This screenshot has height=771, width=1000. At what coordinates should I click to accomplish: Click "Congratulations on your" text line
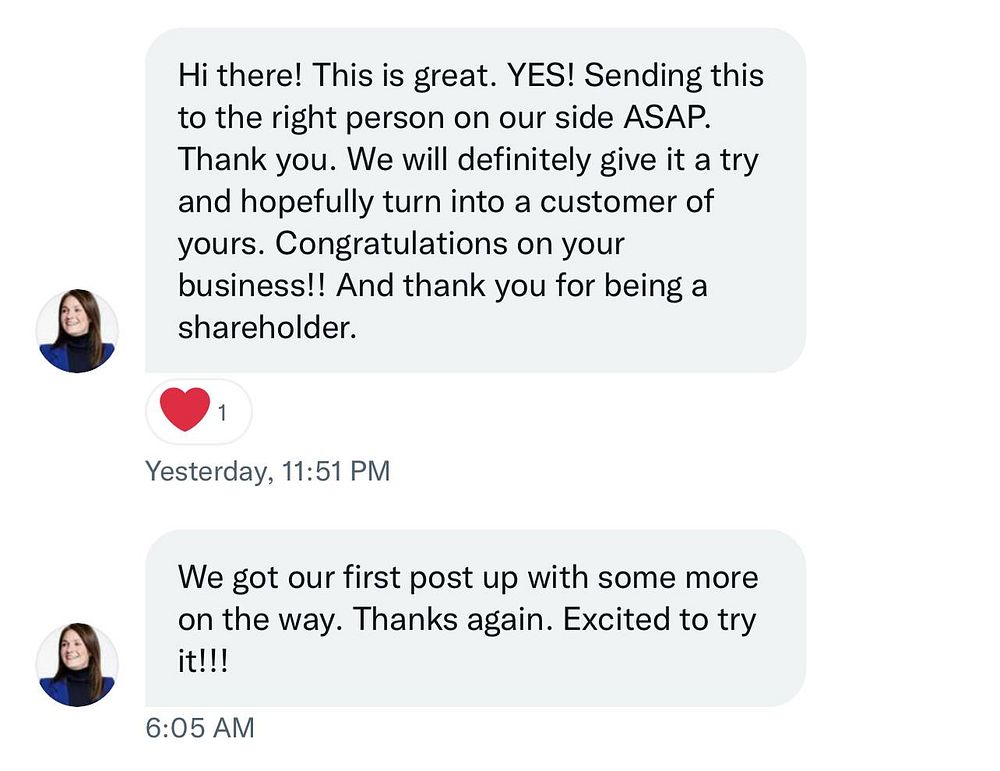[x=450, y=244]
